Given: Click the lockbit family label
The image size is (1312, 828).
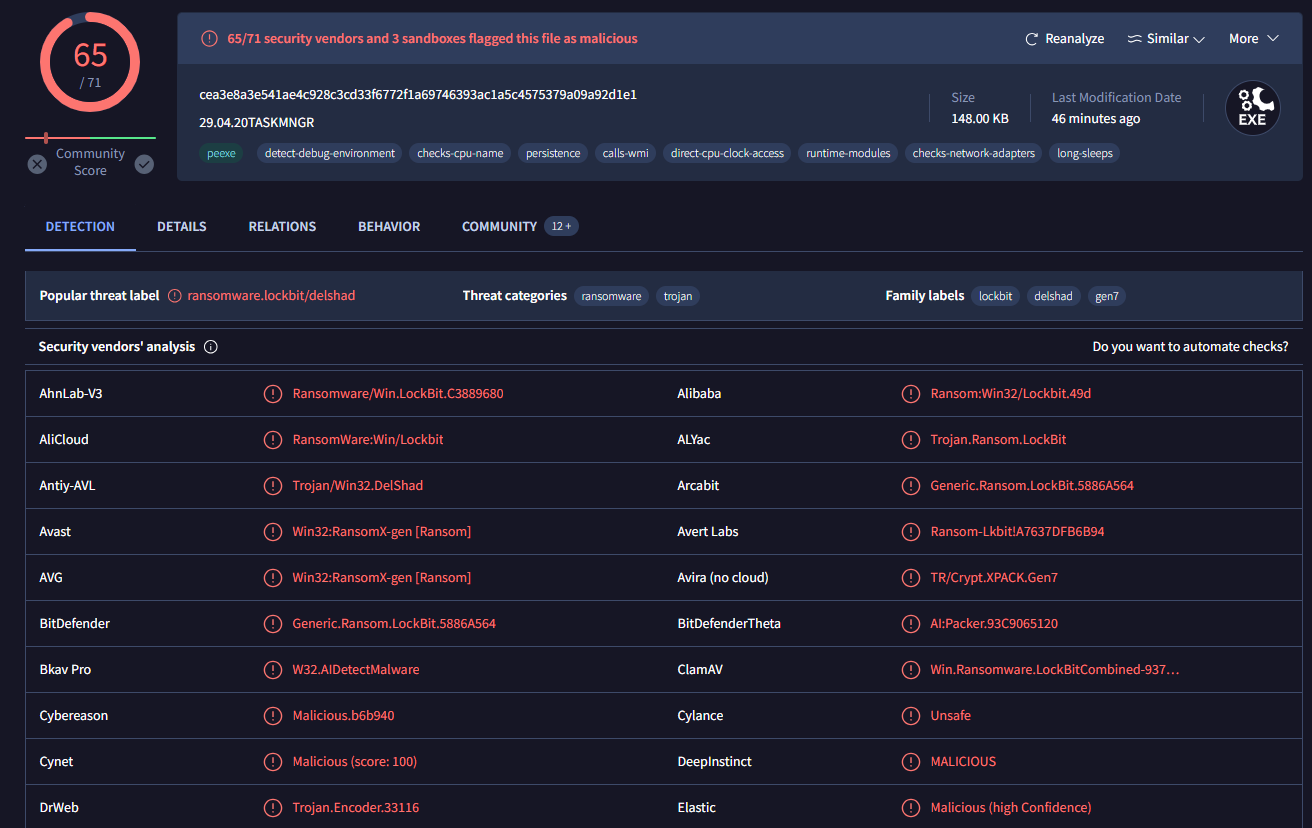Looking at the screenshot, I should (x=995, y=296).
